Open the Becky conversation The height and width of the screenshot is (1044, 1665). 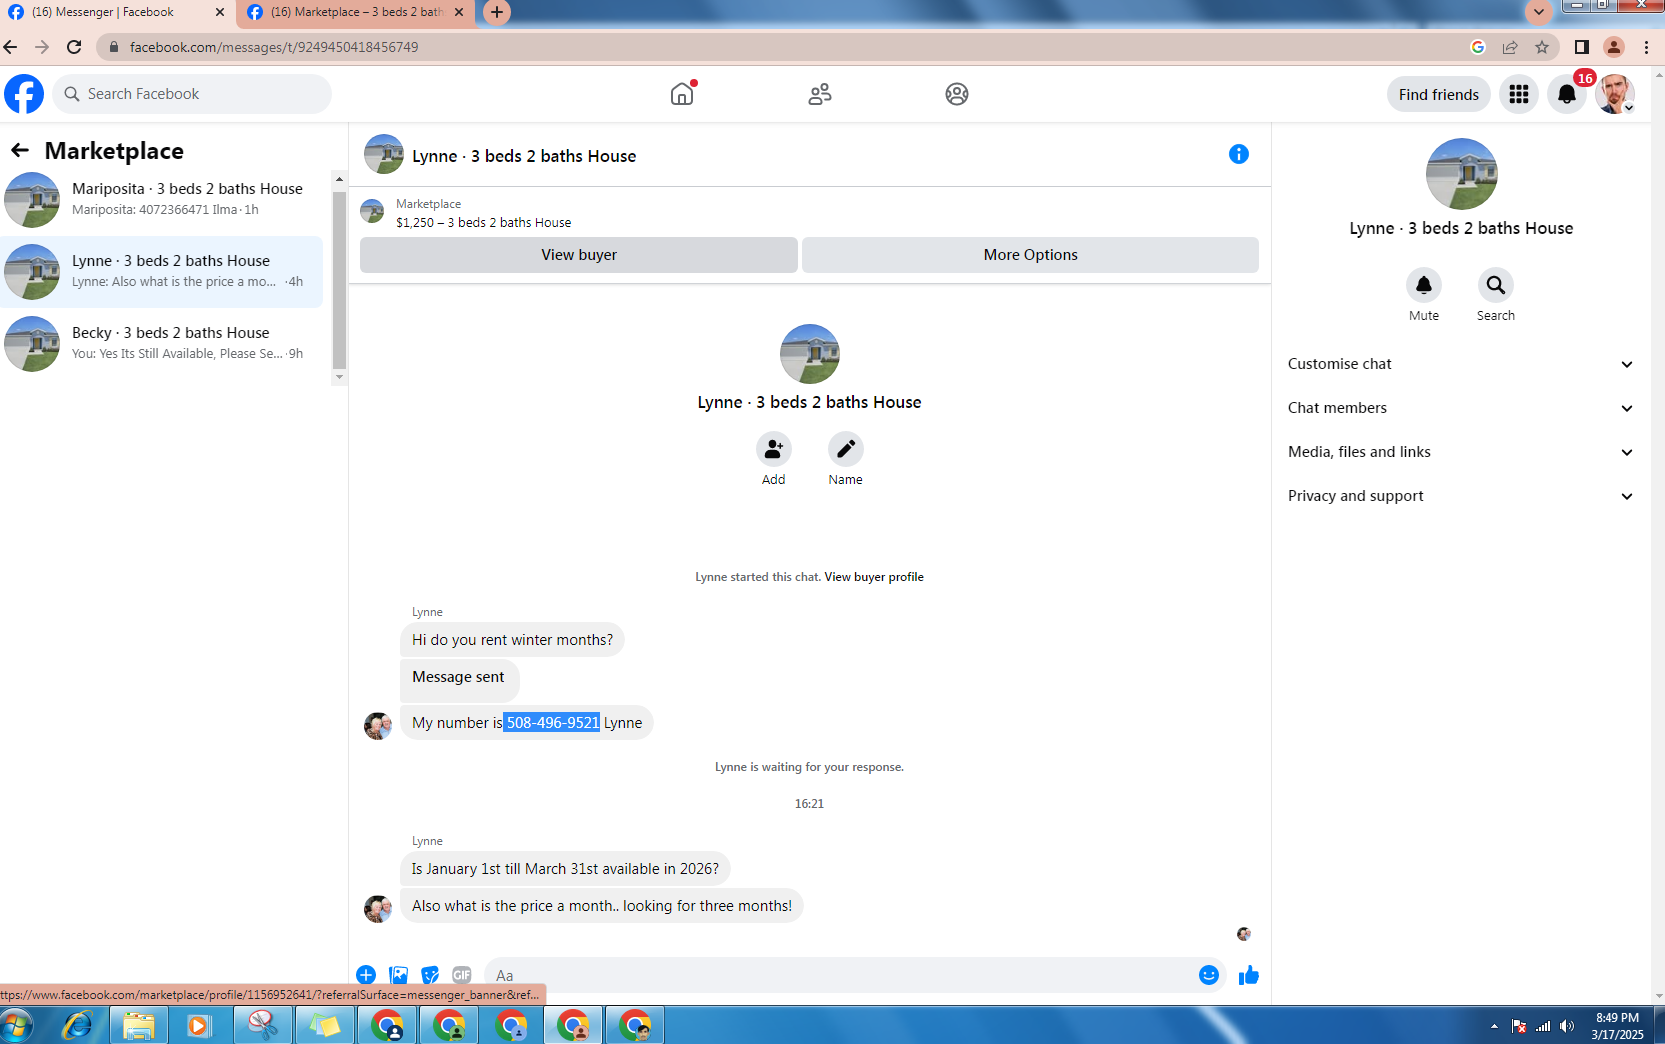click(162, 343)
